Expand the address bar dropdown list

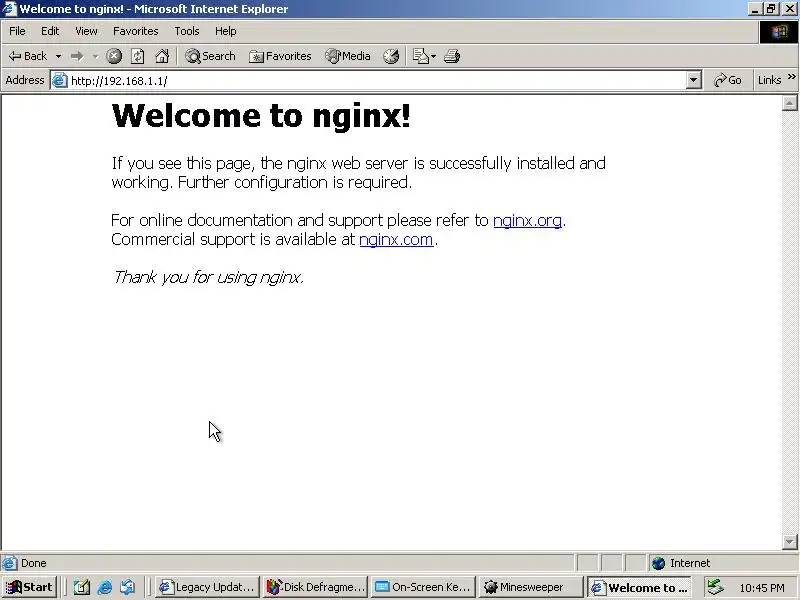tap(693, 80)
